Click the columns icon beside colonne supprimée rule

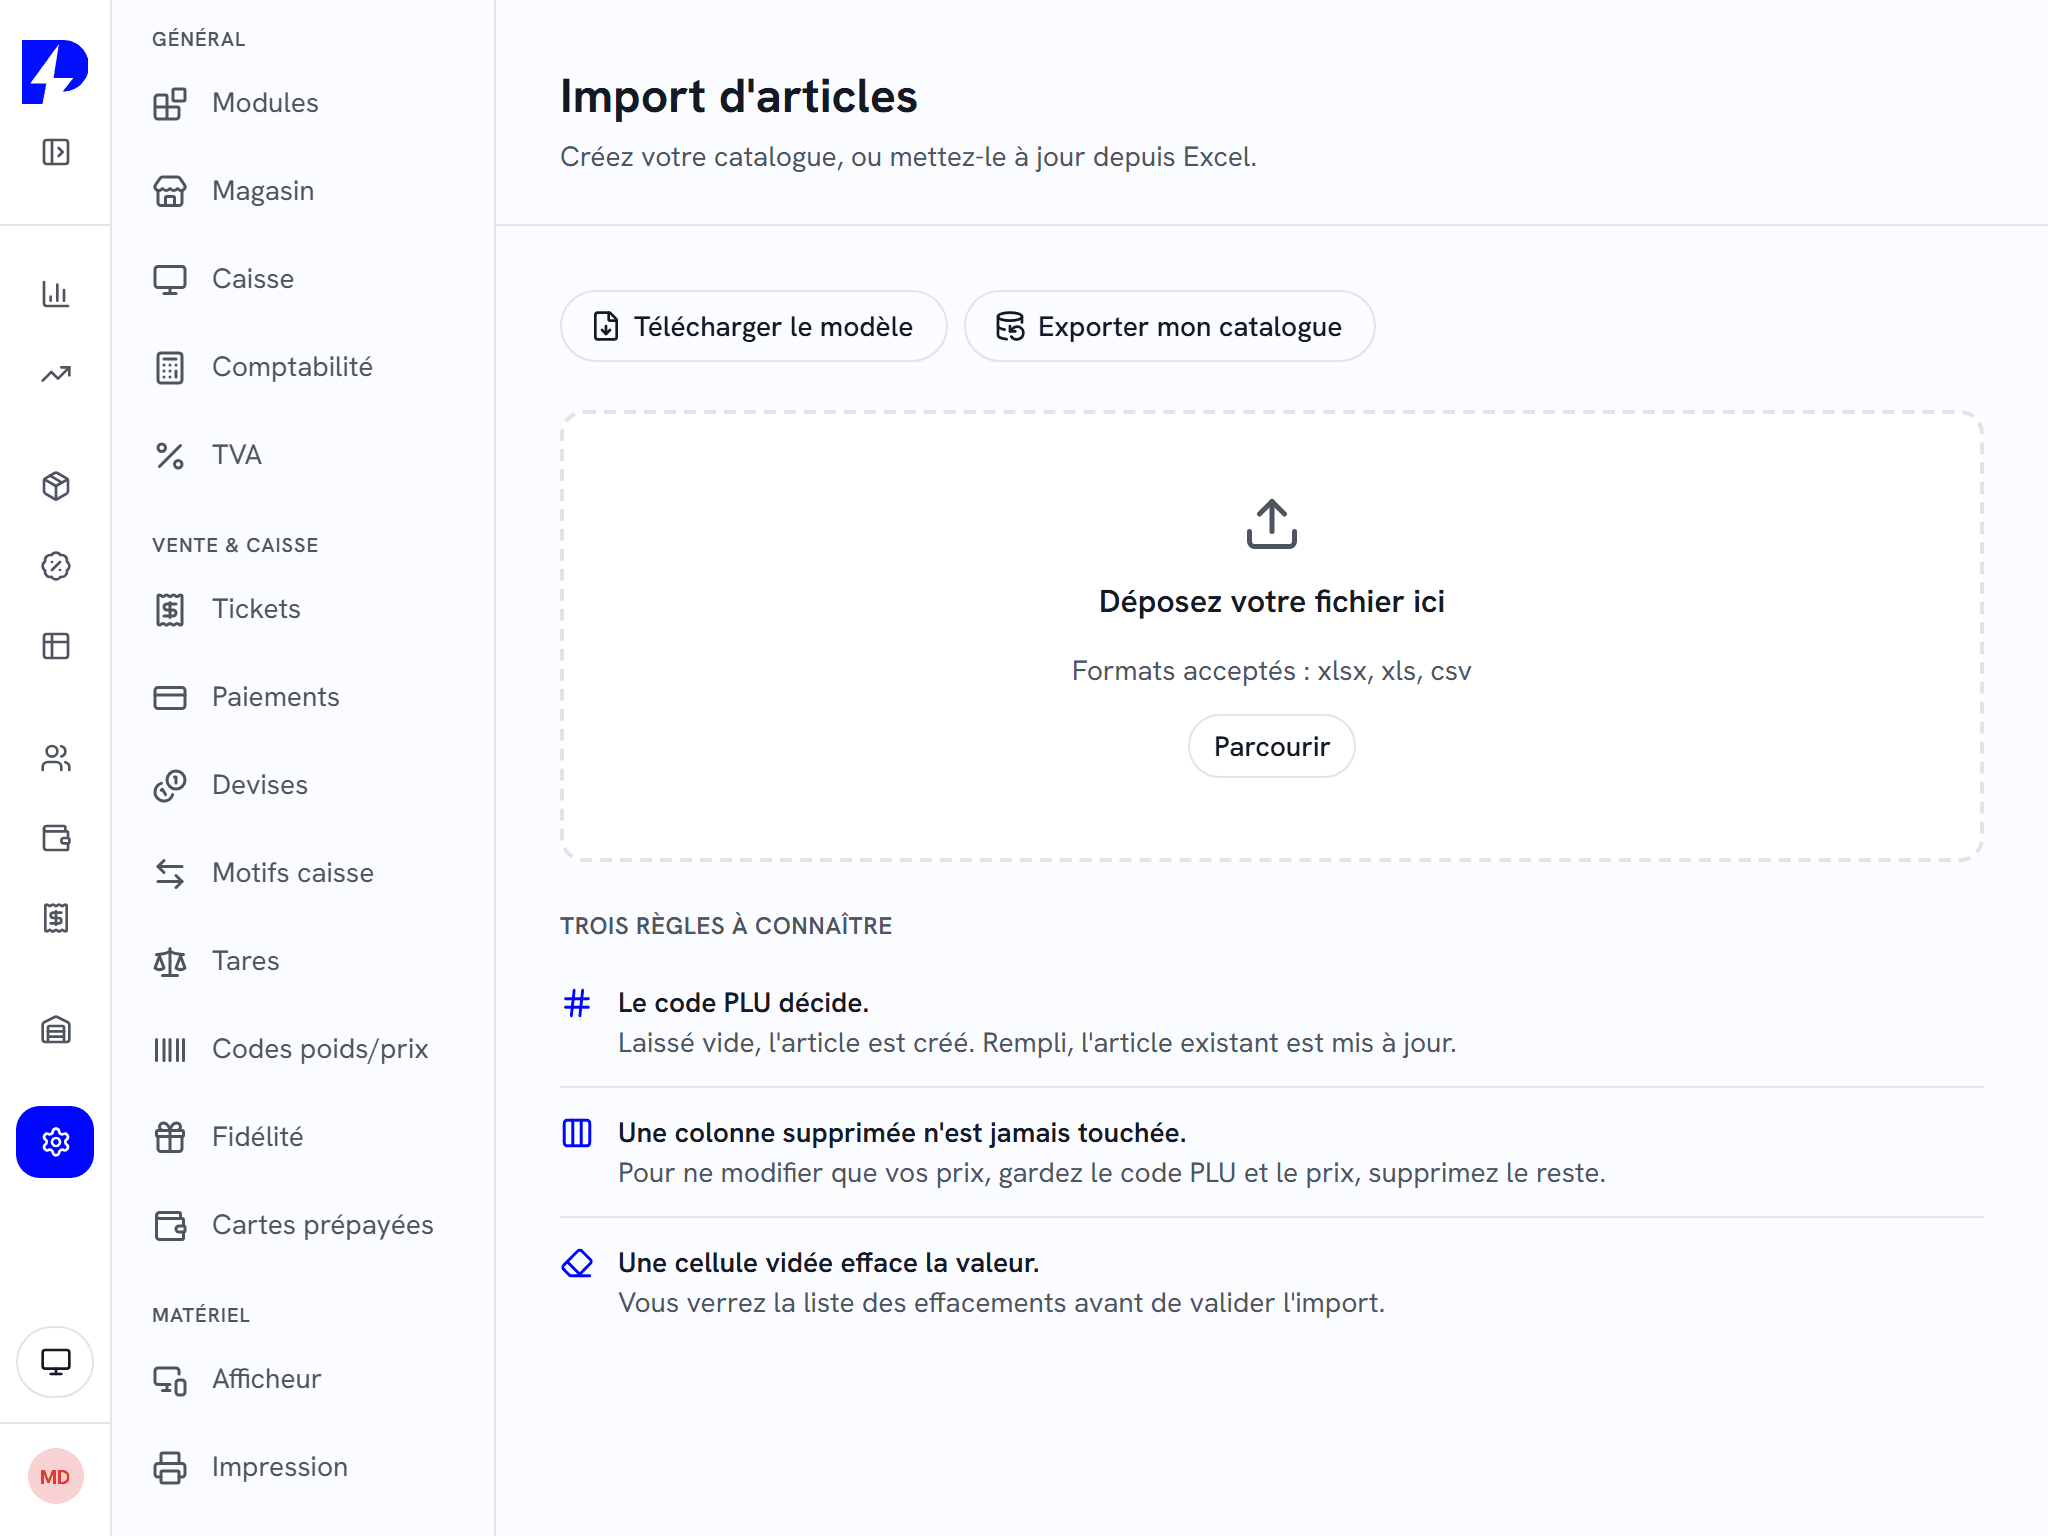pyautogui.click(x=577, y=1133)
